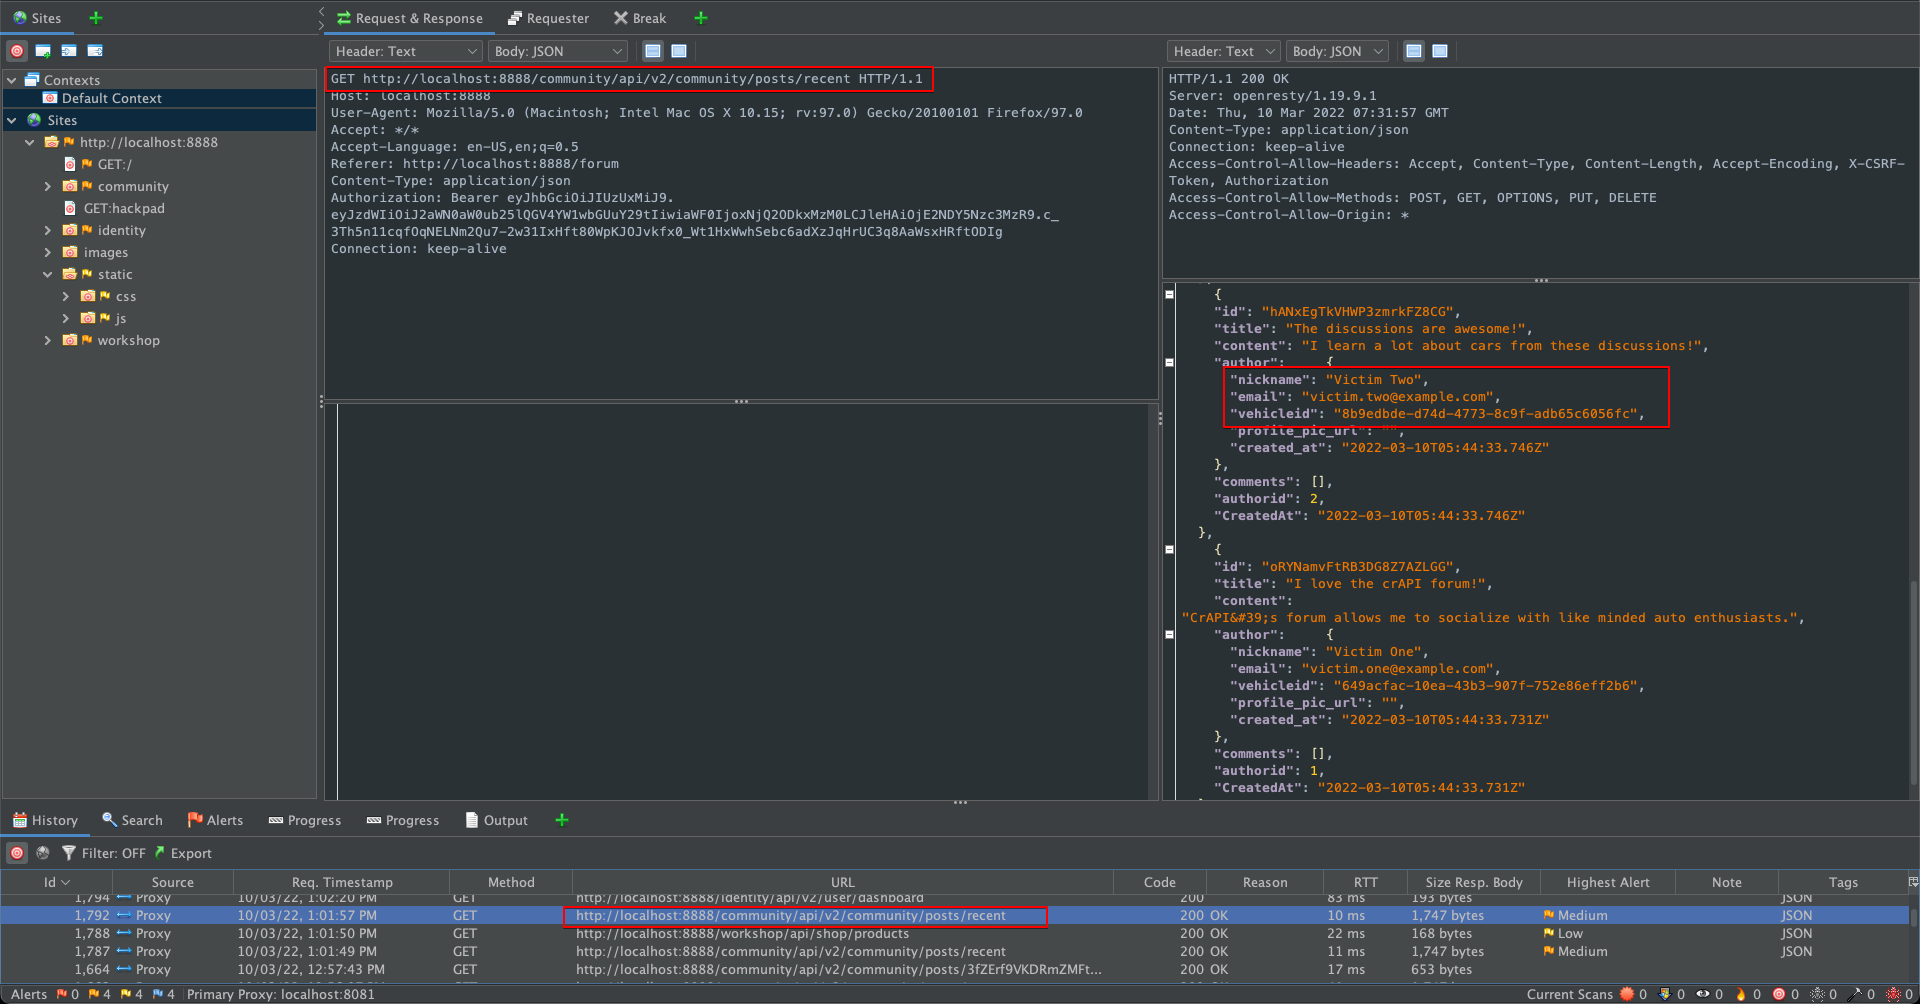Toggle in-scope filter target in History toolbar
The width and height of the screenshot is (1920, 1004).
click(x=17, y=853)
